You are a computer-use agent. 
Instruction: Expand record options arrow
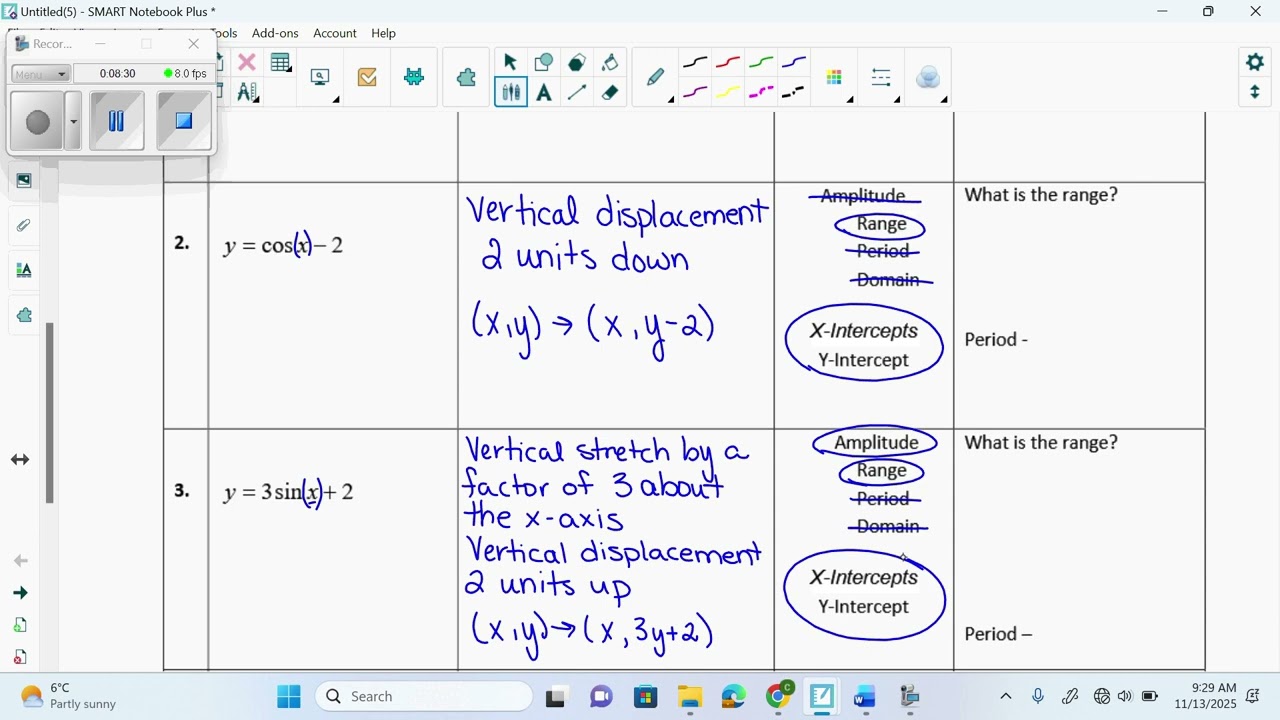(x=73, y=122)
